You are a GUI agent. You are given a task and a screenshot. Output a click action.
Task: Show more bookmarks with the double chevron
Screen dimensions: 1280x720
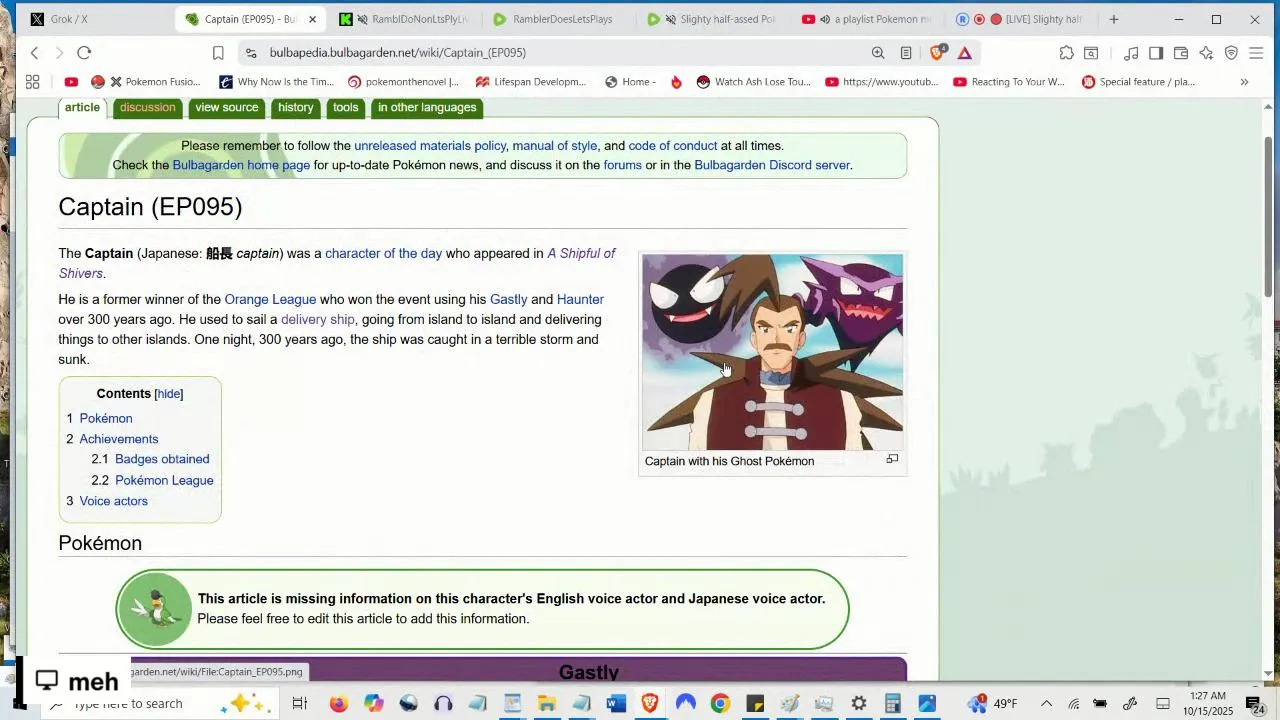(1244, 82)
